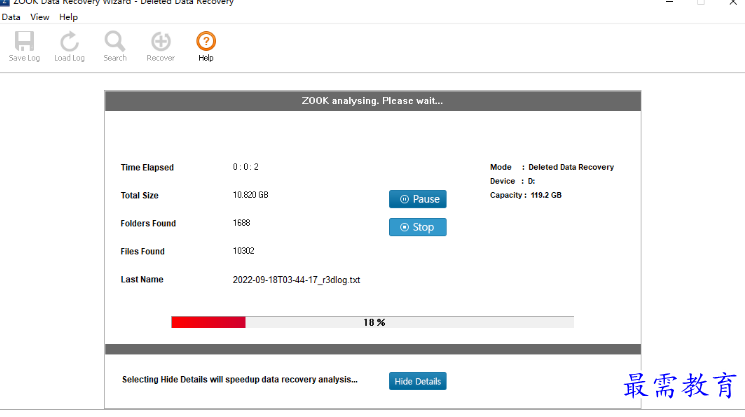The height and width of the screenshot is (417, 745).
Task: Open the Data menu
Action: [11, 17]
